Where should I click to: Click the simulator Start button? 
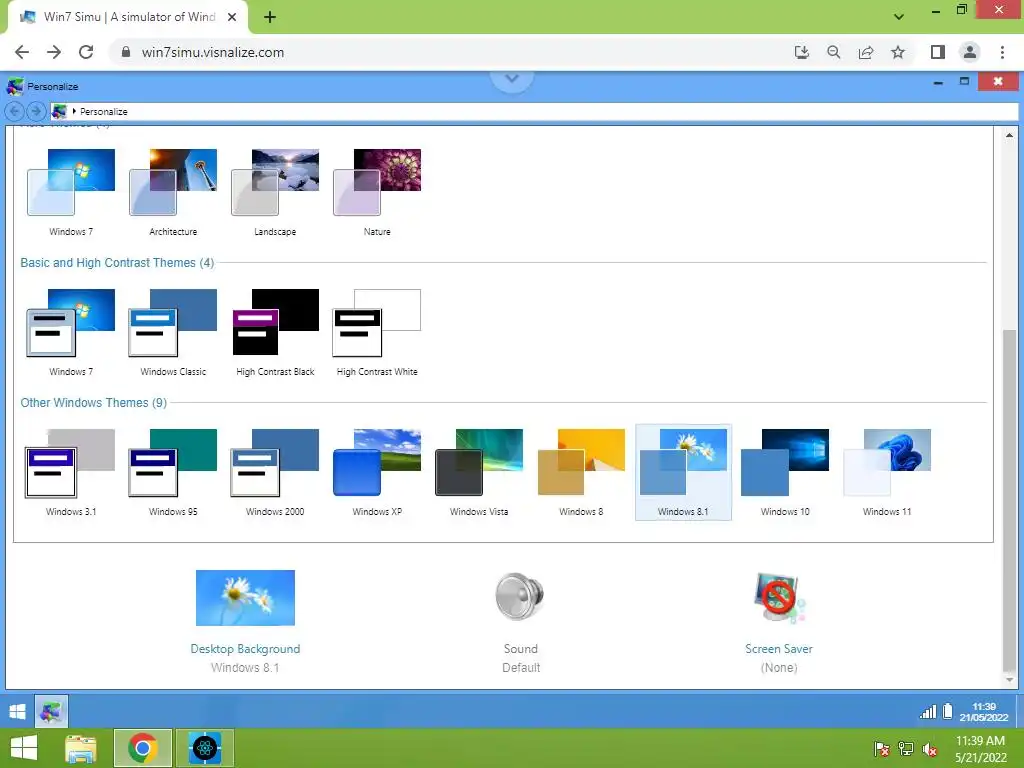(18, 711)
